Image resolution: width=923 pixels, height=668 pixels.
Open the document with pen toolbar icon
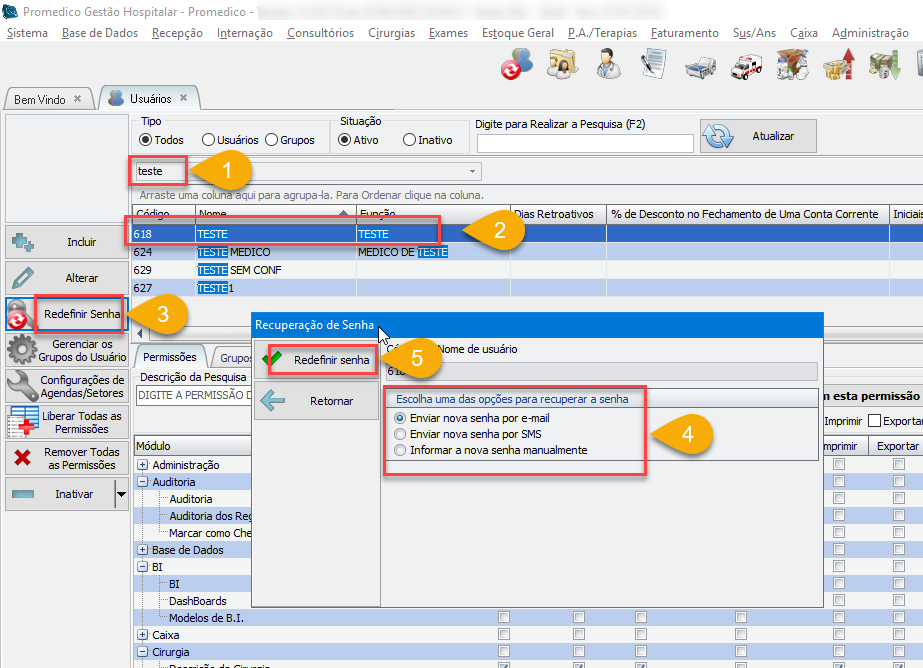tap(654, 68)
